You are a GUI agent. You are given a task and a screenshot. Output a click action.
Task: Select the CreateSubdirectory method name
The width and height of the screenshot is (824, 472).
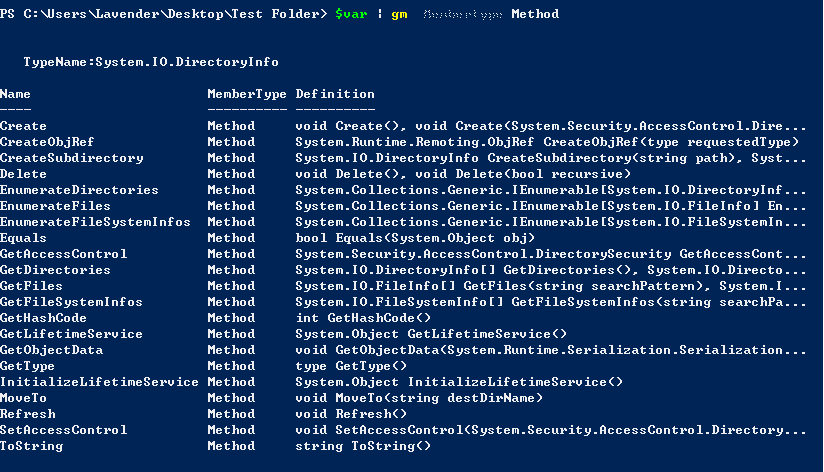click(72, 158)
